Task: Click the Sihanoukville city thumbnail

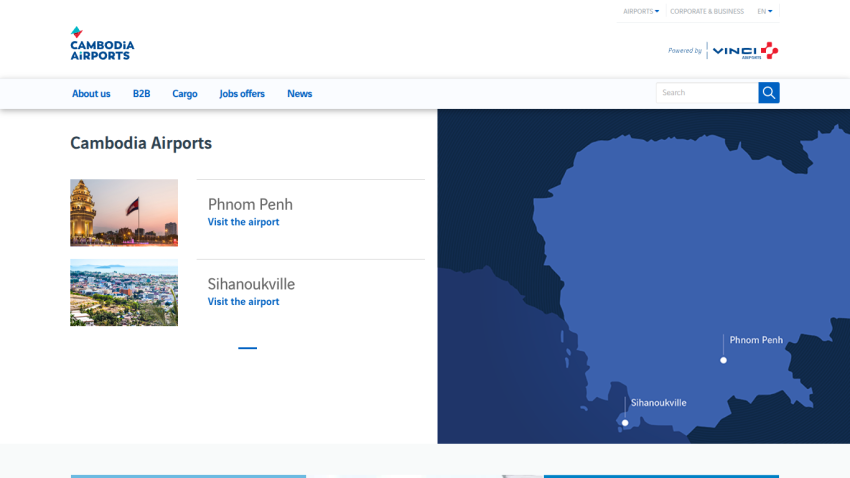Action: click(124, 293)
